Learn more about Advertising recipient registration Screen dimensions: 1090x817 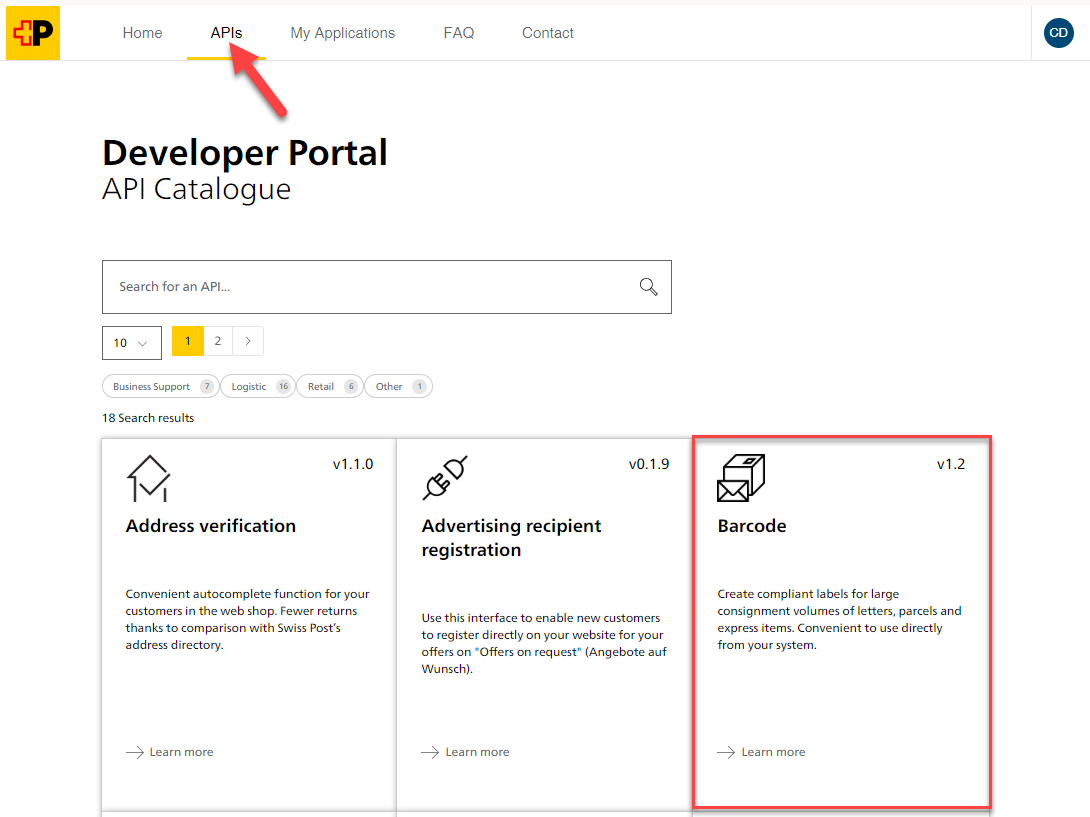(x=466, y=752)
